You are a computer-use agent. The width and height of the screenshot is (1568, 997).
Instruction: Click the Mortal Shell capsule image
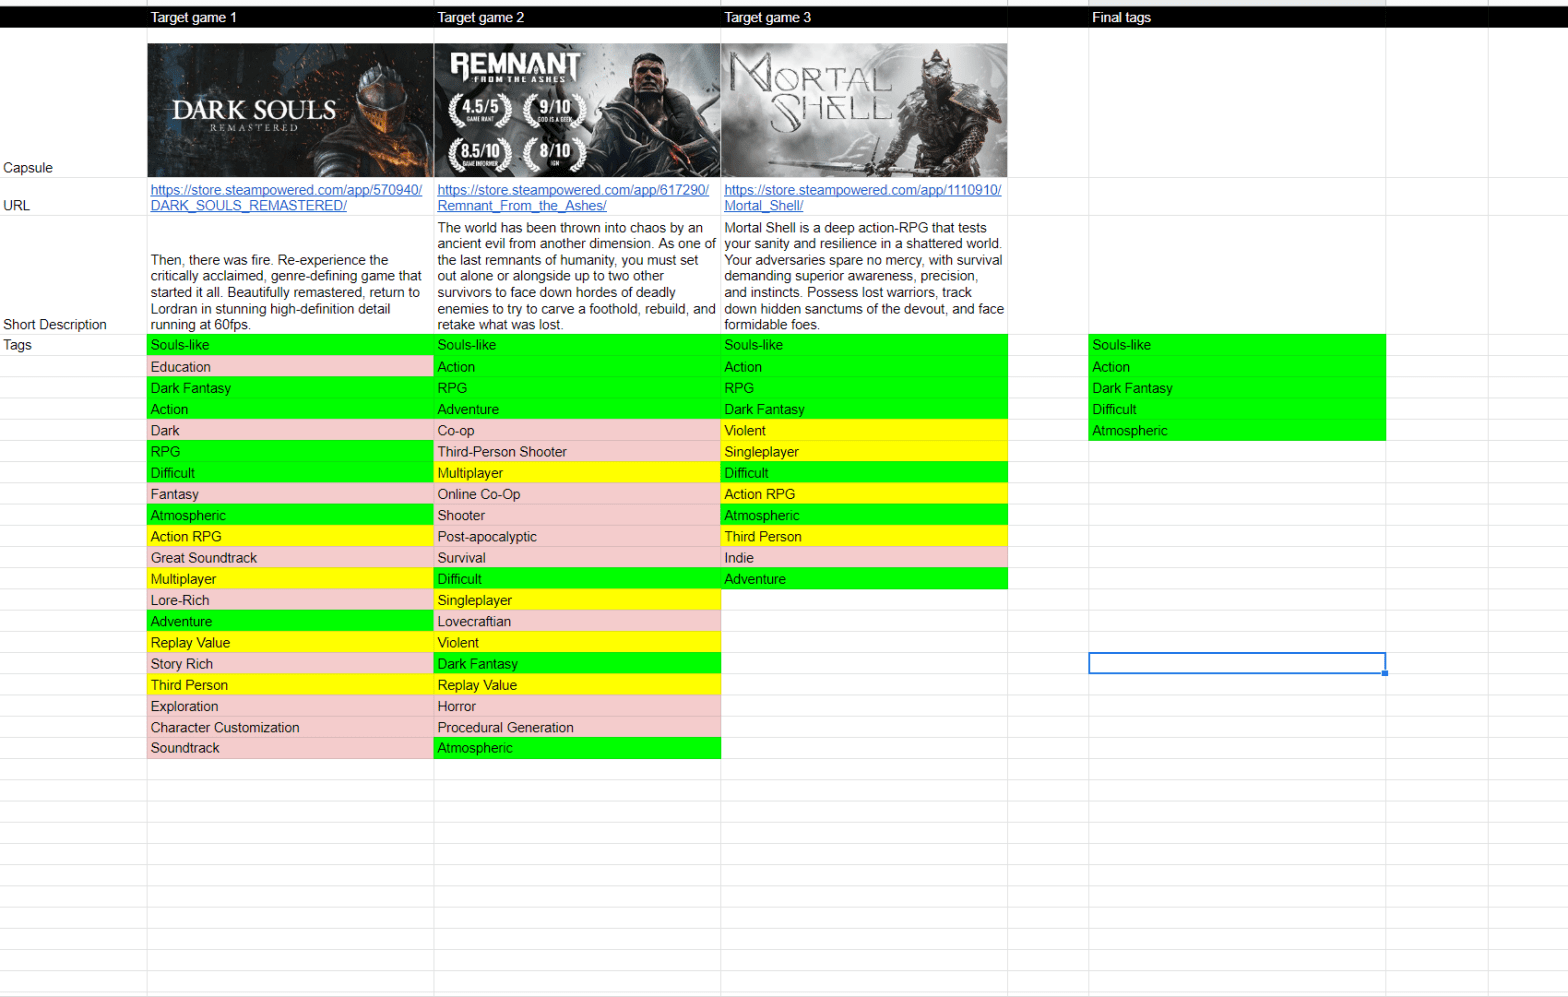(x=864, y=110)
